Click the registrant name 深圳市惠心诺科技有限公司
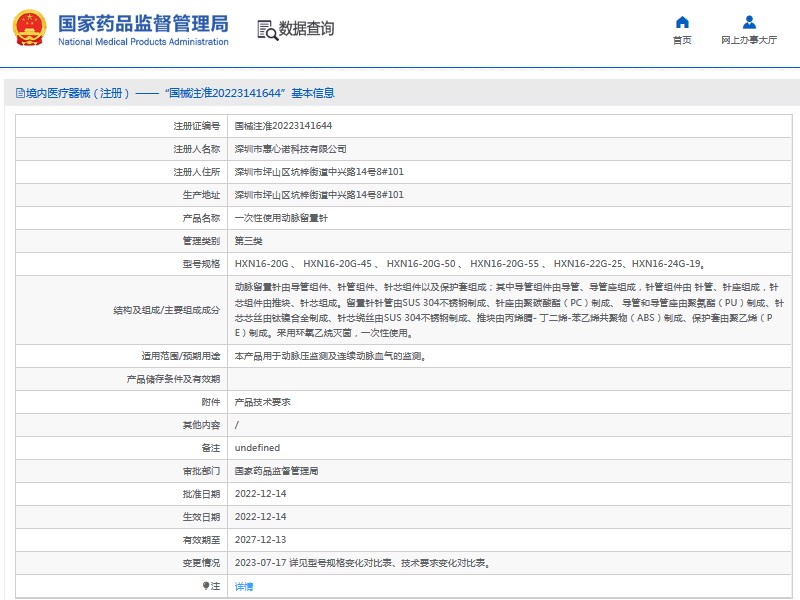The image size is (800, 600). (x=290, y=149)
